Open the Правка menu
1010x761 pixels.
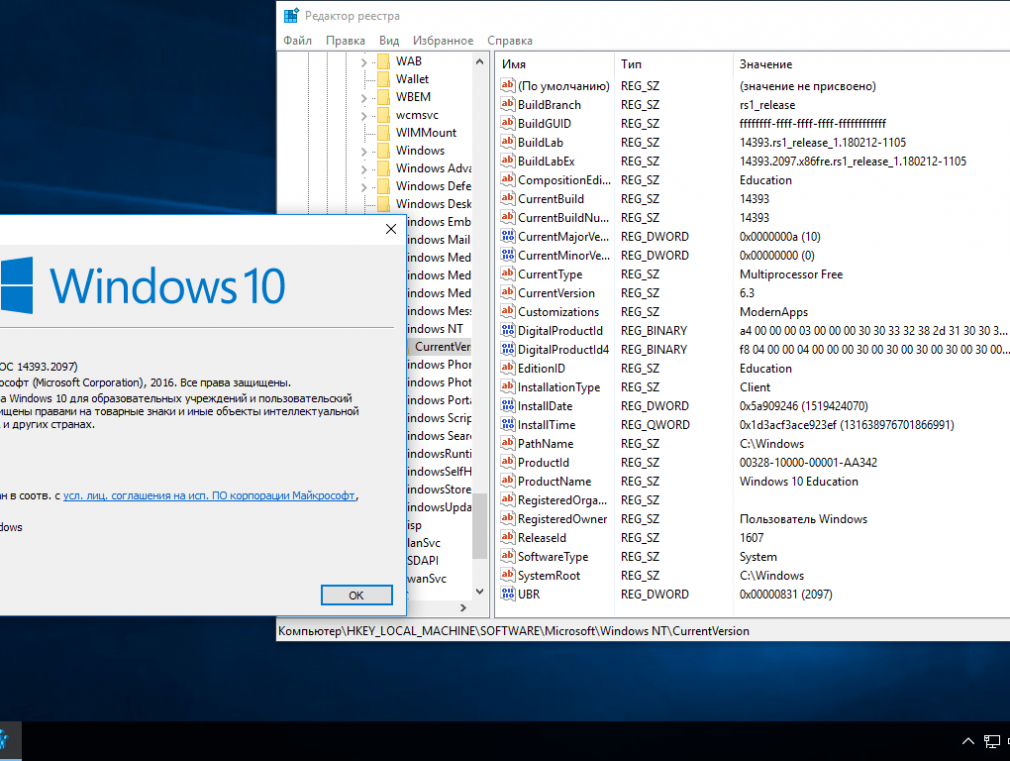(x=345, y=41)
